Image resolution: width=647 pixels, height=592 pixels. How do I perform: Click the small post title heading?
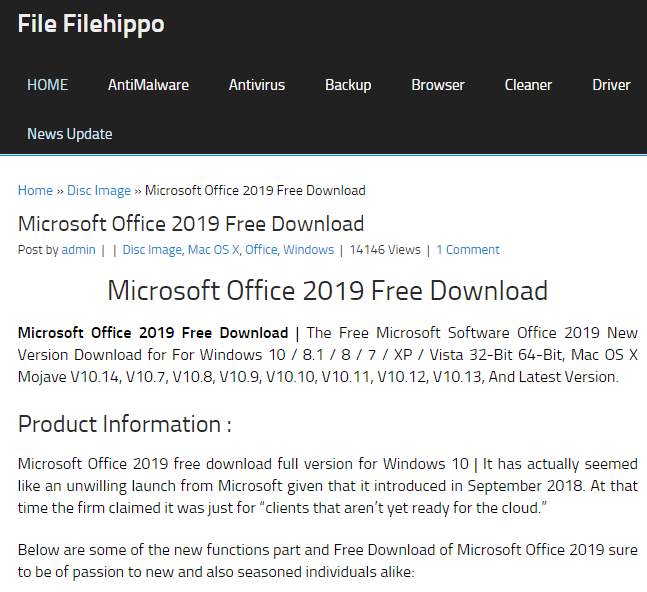(x=191, y=223)
